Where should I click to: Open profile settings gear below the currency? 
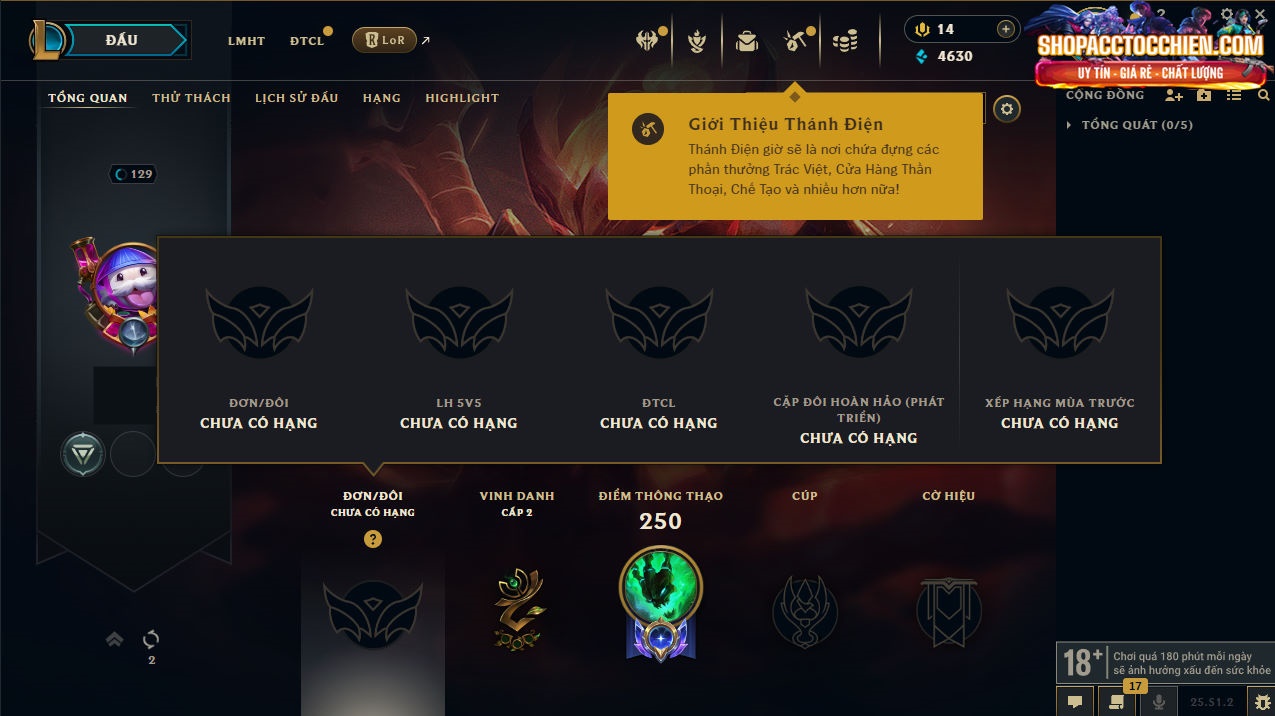1007,109
